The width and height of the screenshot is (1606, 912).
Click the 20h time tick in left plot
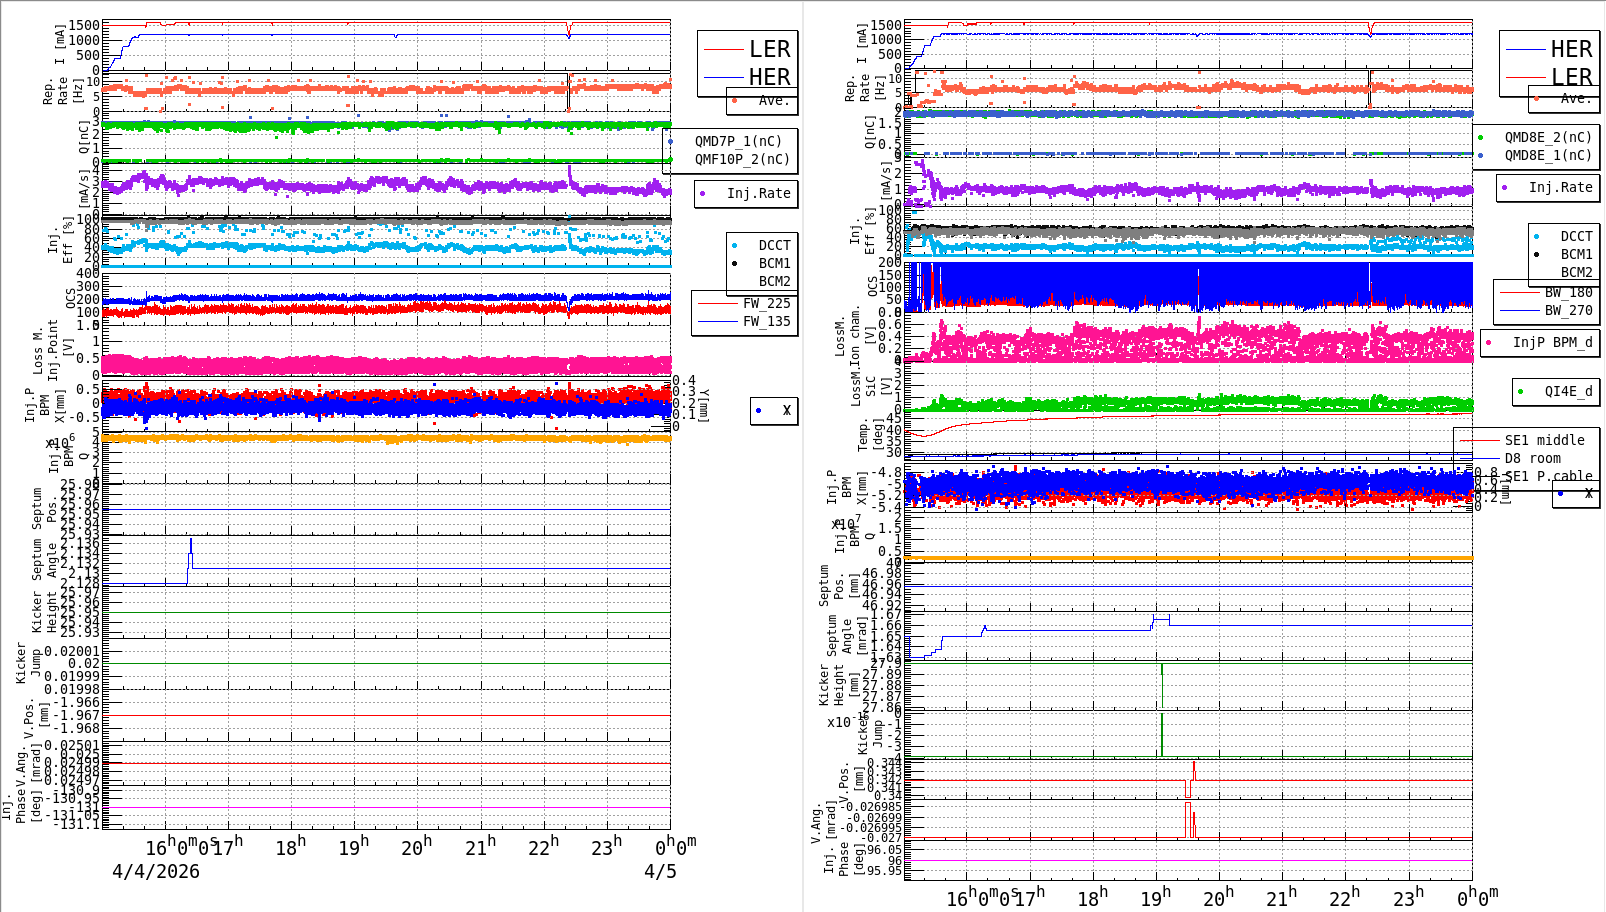(417, 847)
